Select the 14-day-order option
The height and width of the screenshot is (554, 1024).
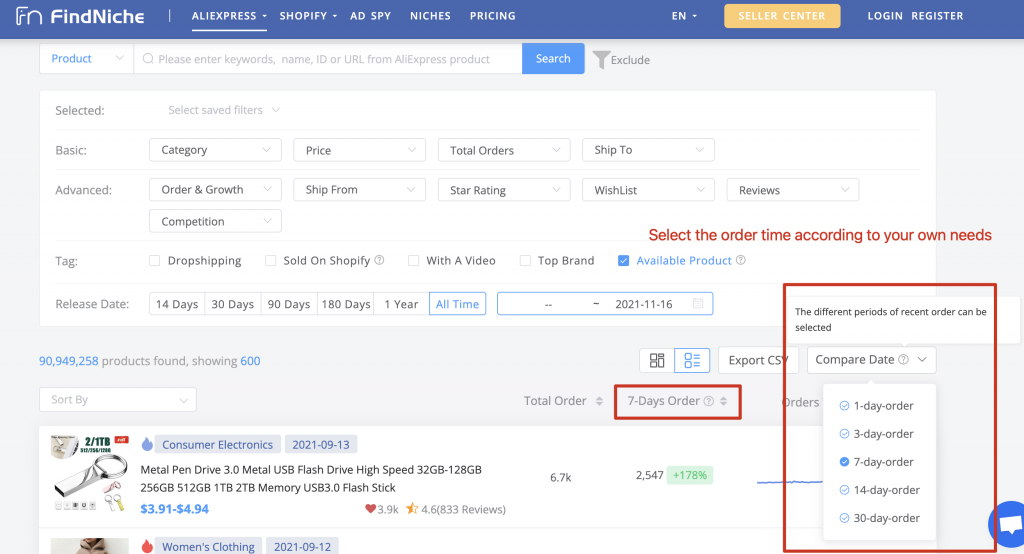(x=879, y=490)
